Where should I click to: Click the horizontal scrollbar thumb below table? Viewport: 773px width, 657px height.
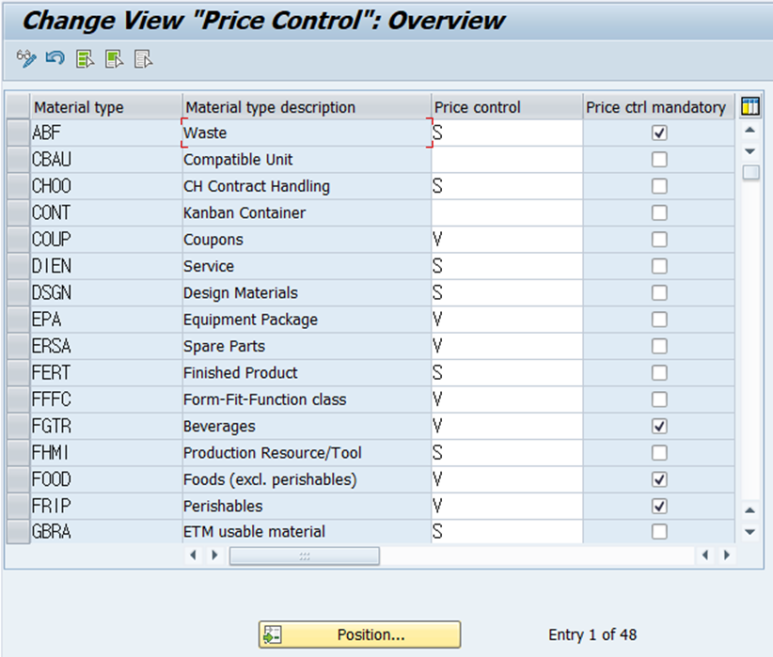(x=304, y=555)
